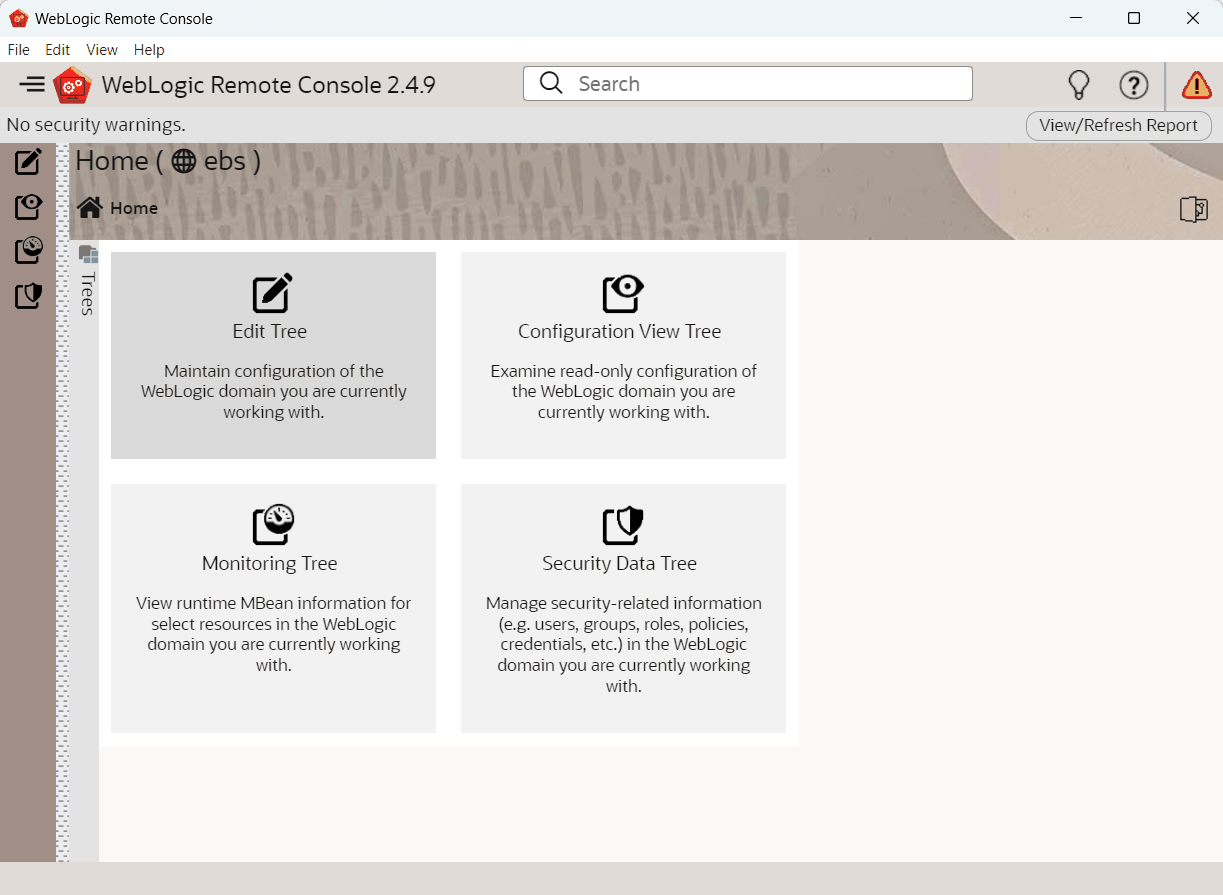Click the search magnifier icon
Viewport: 1223px width, 895px height.
point(551,83)
